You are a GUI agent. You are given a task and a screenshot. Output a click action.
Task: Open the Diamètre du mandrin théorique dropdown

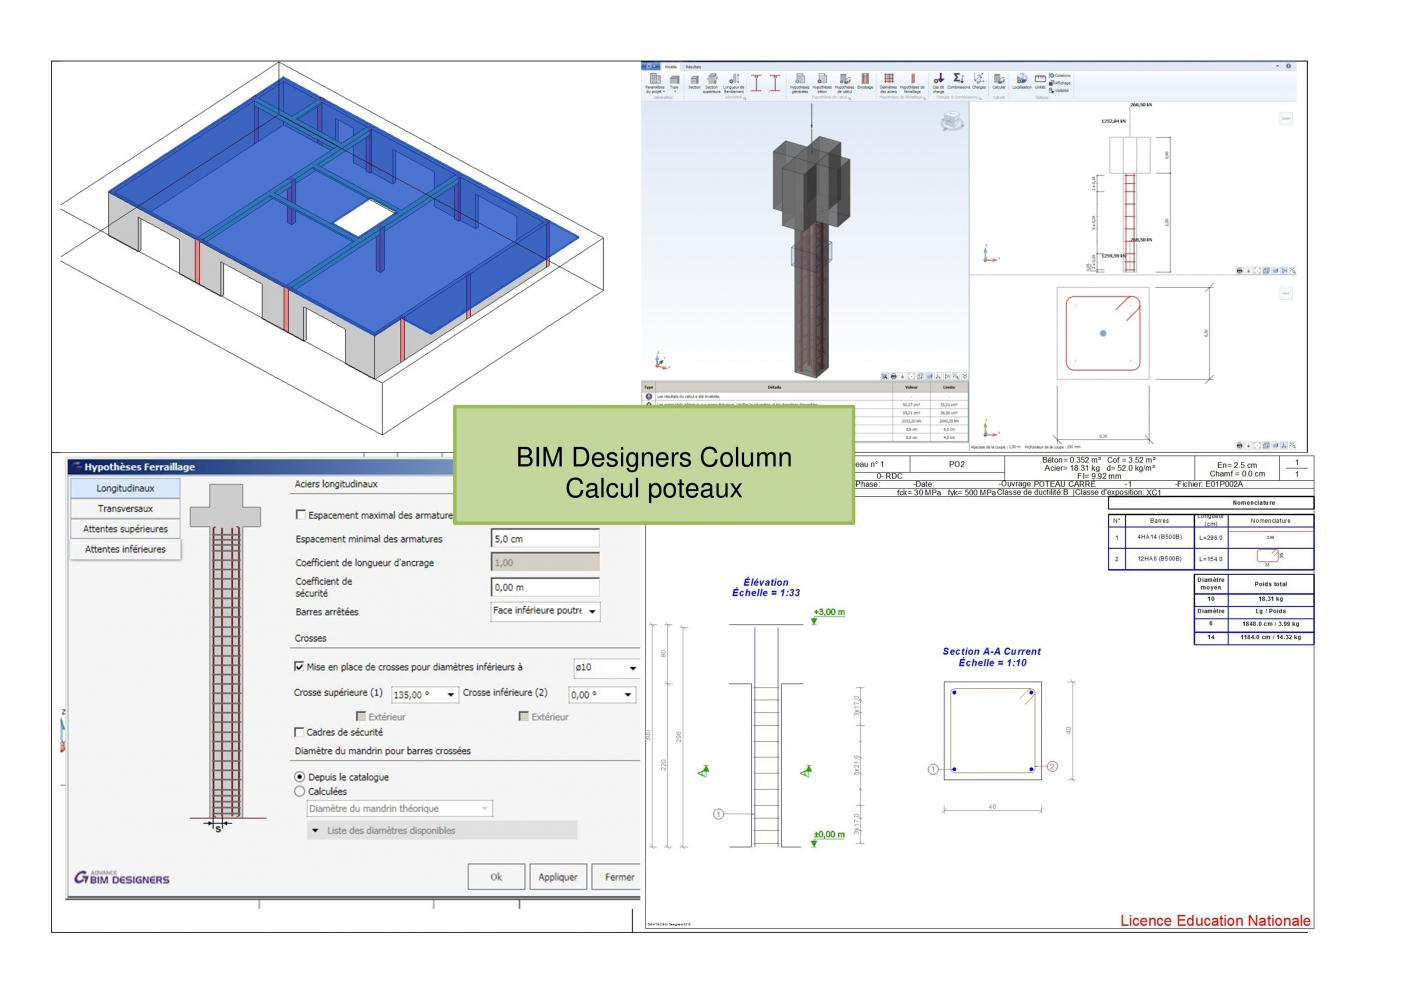[399, 808]
